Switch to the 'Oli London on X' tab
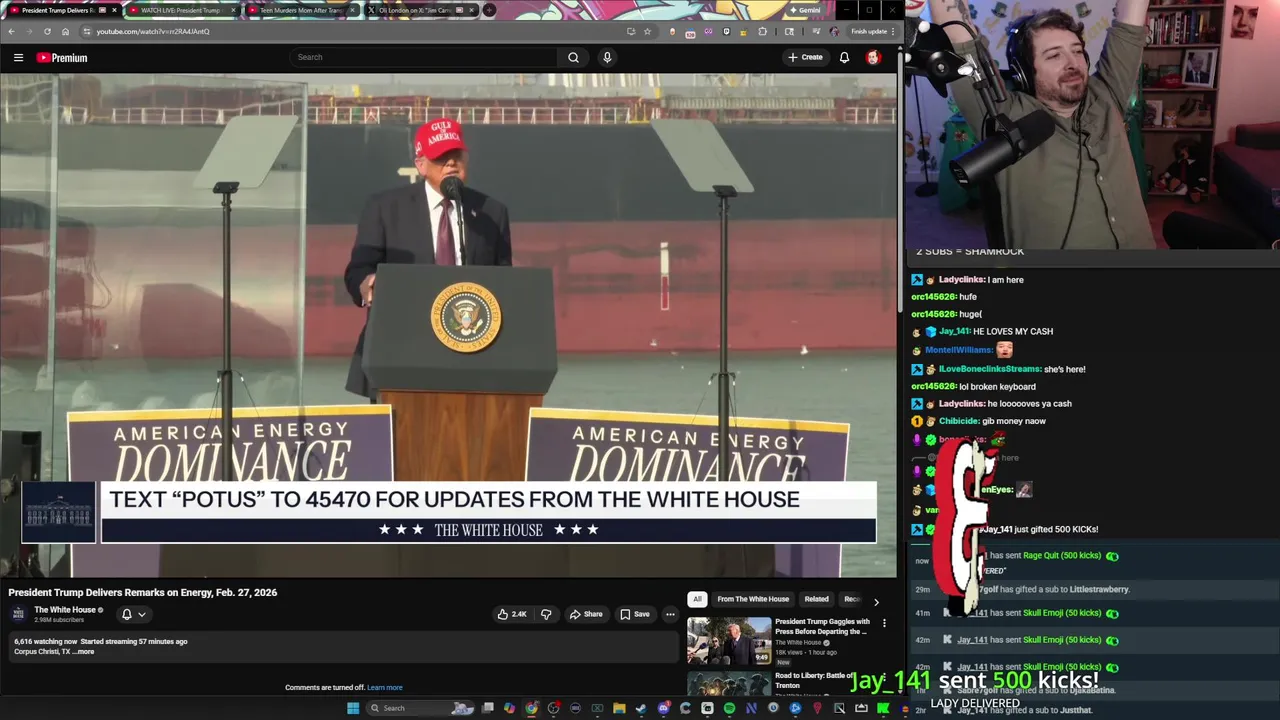The width and height of the screenshot is (1280, 720). 420,10
